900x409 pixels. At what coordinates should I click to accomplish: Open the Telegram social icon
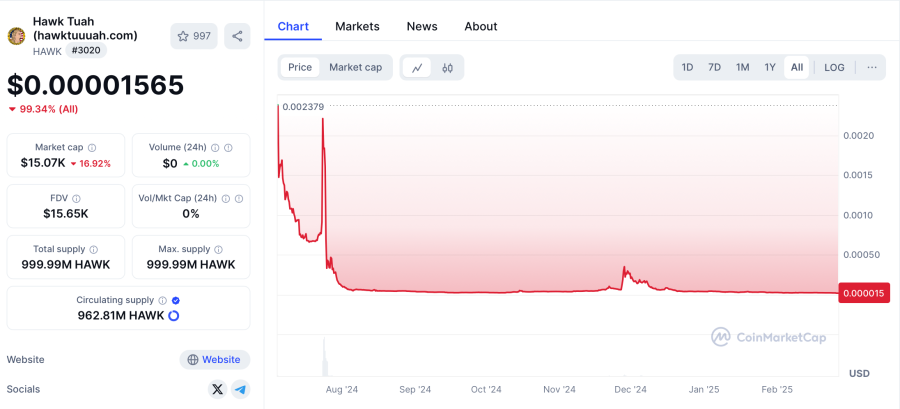[x=240, y=389]
